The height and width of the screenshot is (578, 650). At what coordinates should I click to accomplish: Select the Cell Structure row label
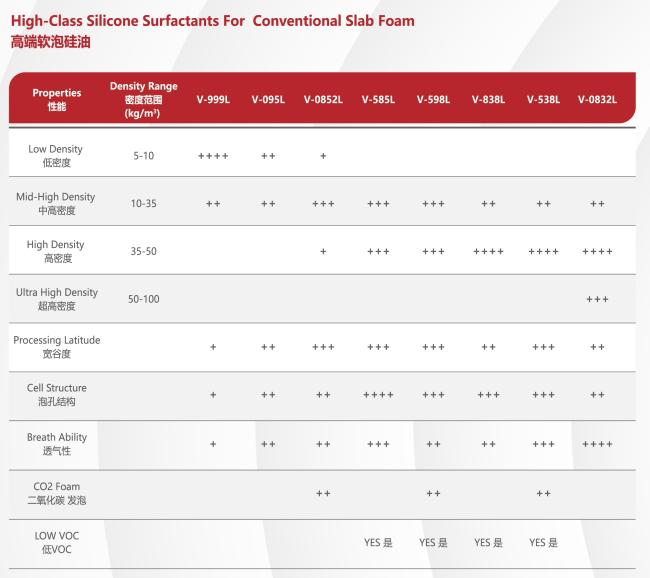(x=57, y=394)
